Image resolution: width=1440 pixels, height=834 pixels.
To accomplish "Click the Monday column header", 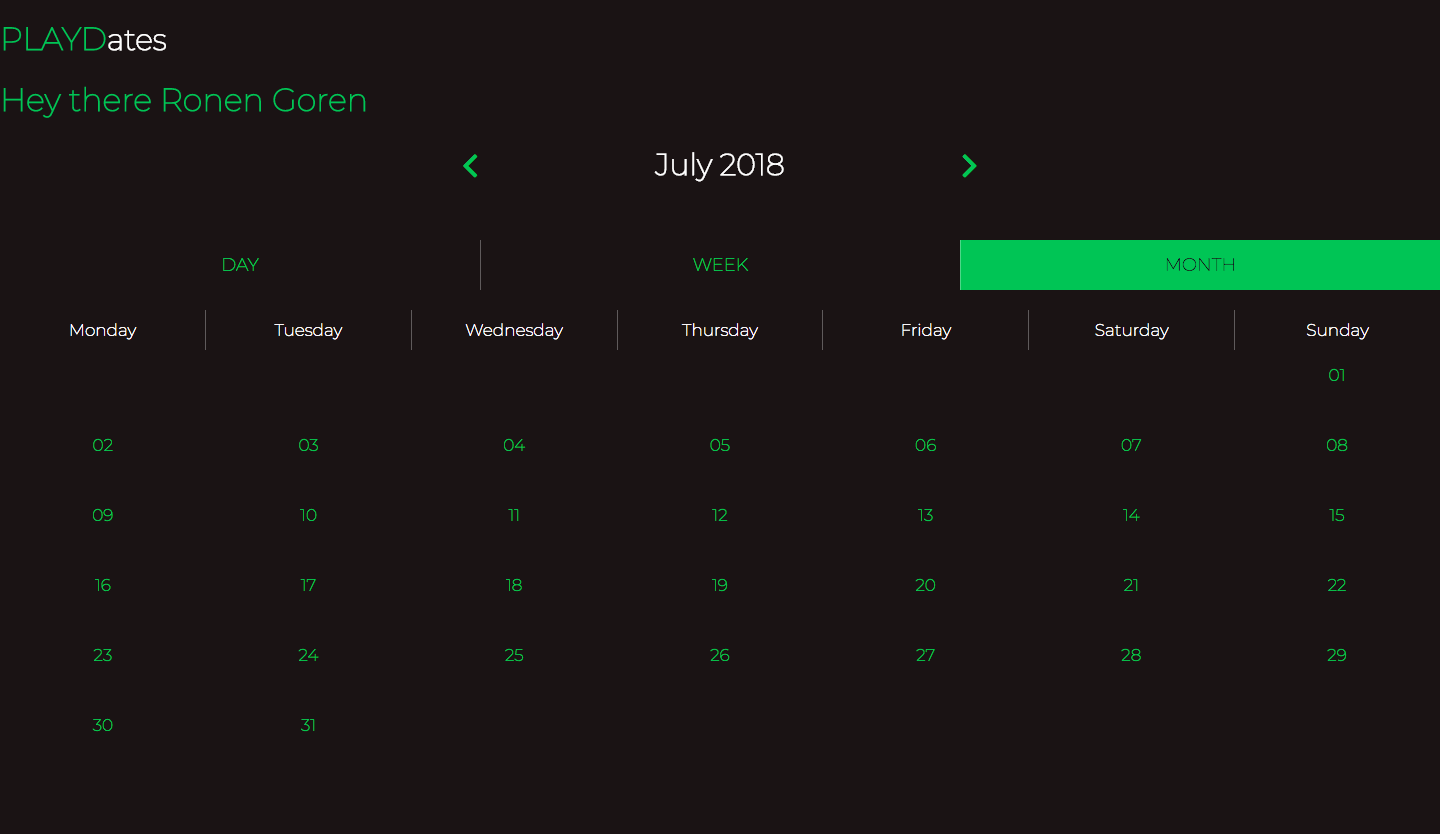I will 102,330.
